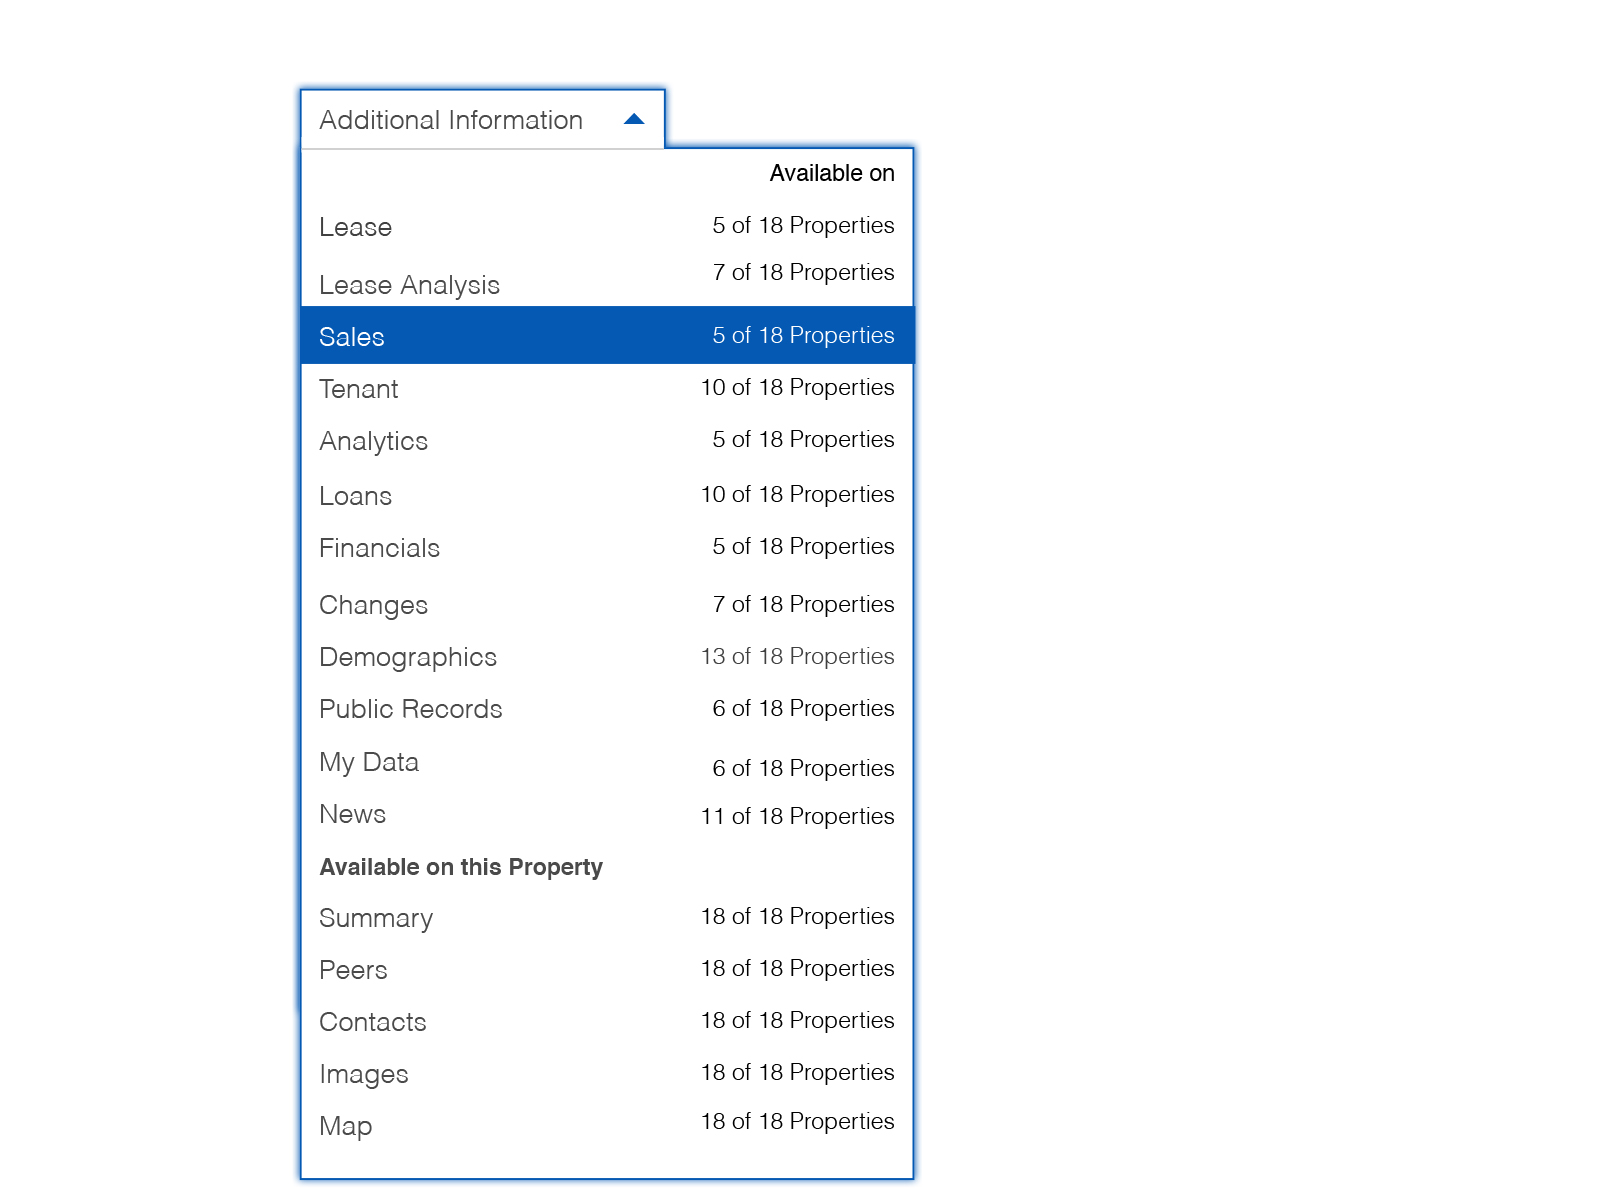Select the News option

point(352,814)
